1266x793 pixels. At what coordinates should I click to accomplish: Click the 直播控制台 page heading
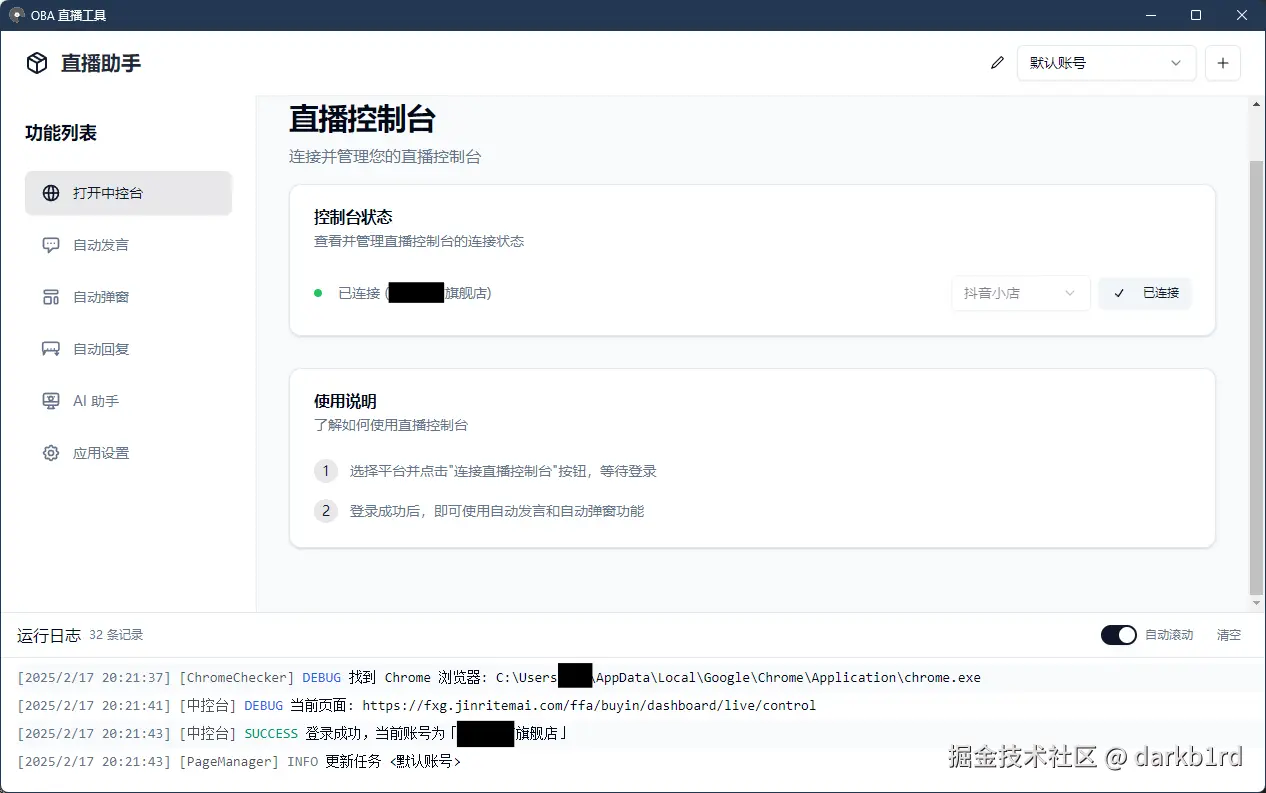pyautogui.click(x=362, y=119)
